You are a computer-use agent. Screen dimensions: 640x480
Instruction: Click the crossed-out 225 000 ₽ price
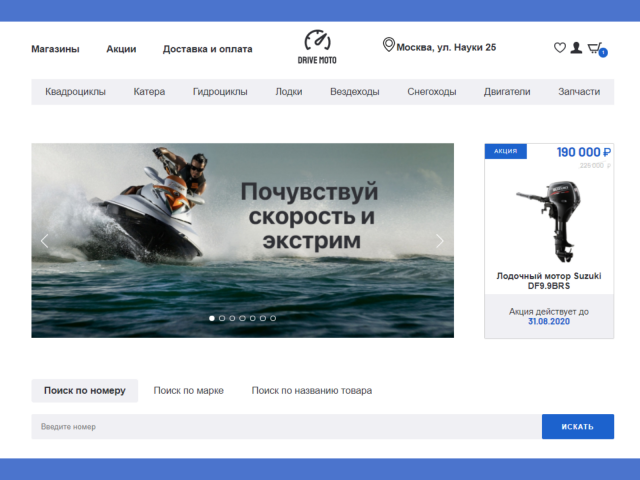point(595,165)
